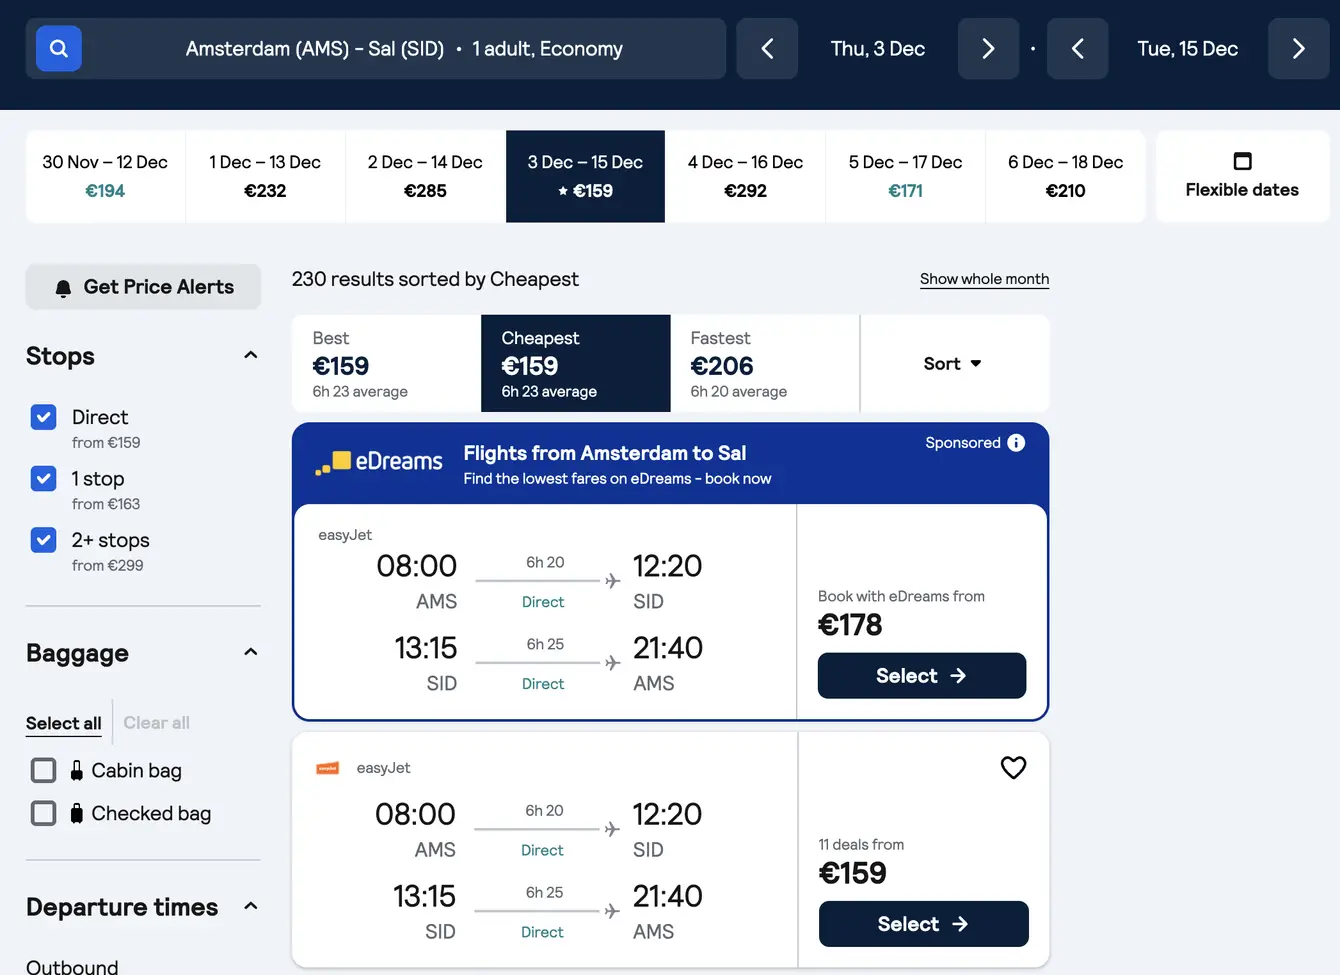Go to previous departure date arrow
Screen dimensions: 1340x975
[x=767, y=48]
